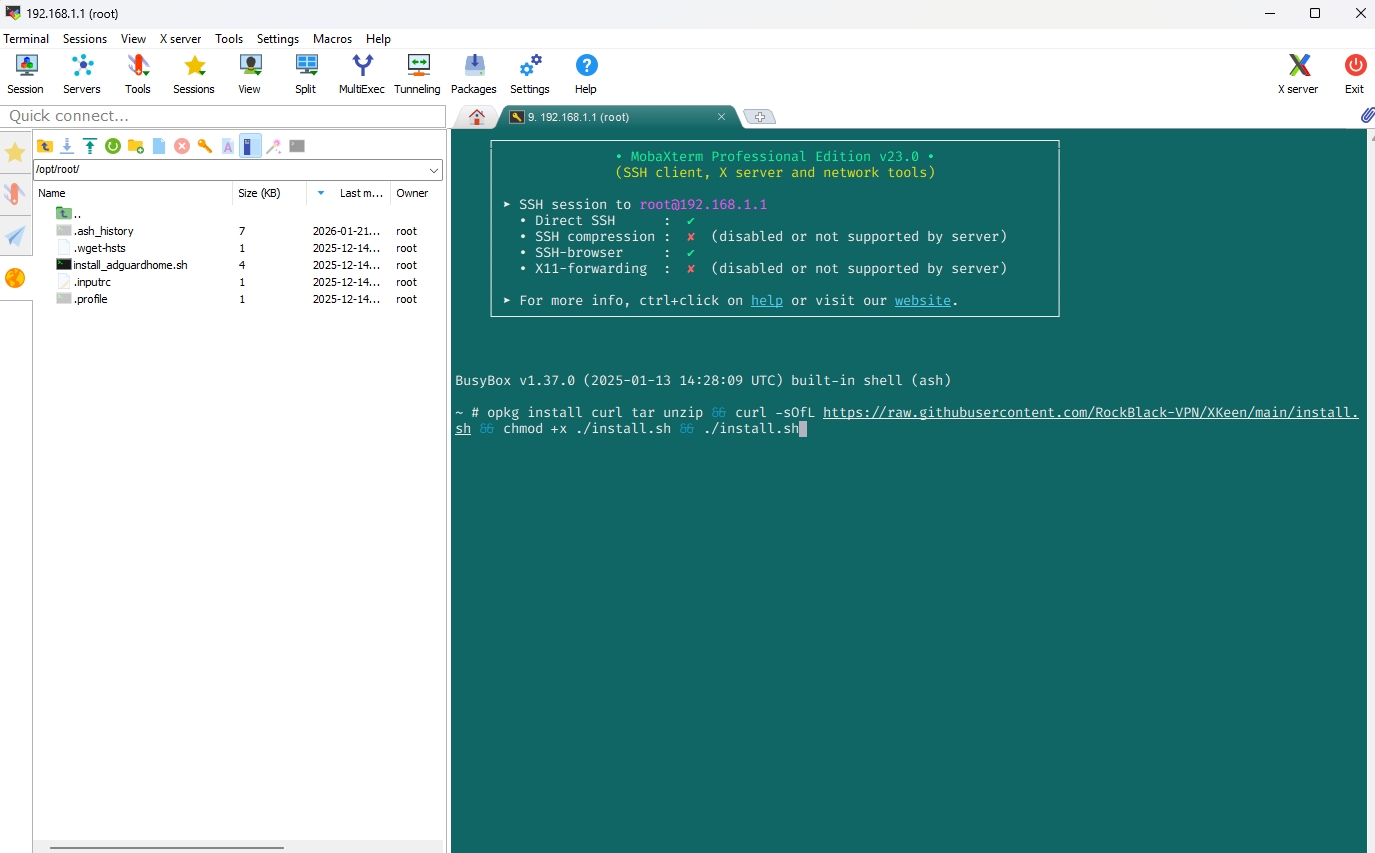The height and width of the screenshot is (853, 1375).
Task: Start the X server icon at right
Action: [x=1298, y=74]
